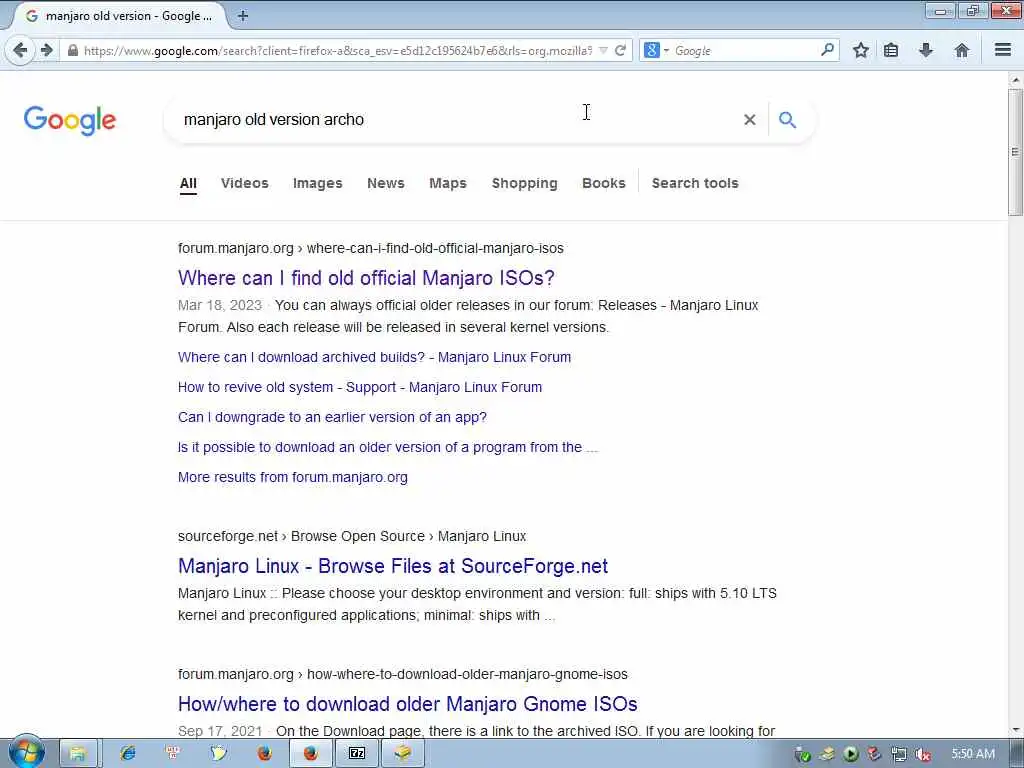The height and width of the screenshot is (768, 1024).
Task: Open 'Where can I download archived builds?' link
Action: 374,357
